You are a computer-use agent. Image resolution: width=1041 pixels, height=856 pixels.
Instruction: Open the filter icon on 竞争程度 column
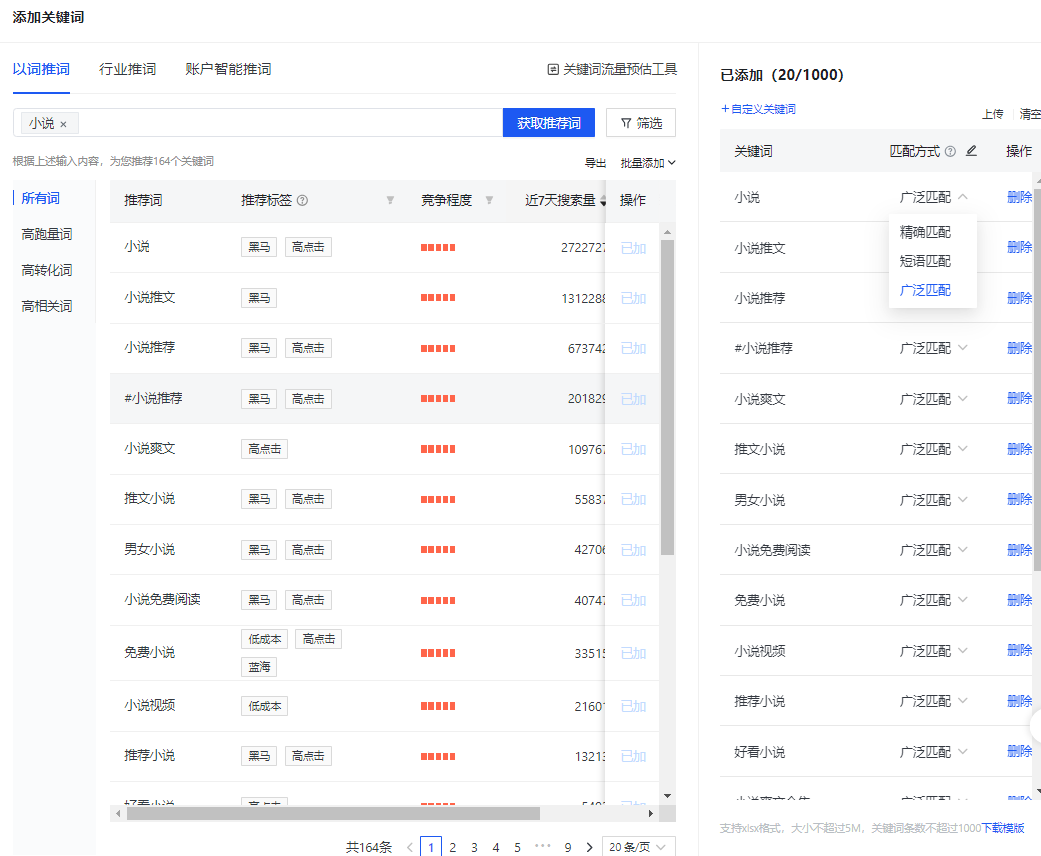pyautogui.click(x=489, y=198)
